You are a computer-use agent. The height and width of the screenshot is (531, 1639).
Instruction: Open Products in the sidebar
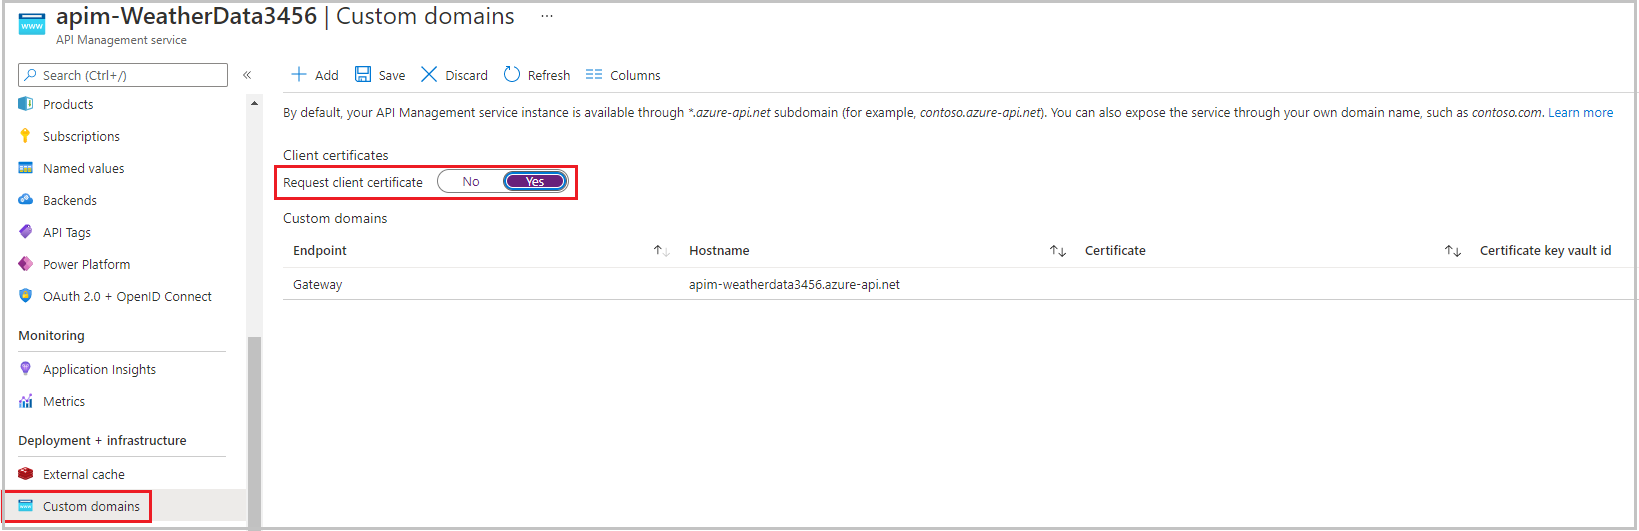[x=68, y=104]
